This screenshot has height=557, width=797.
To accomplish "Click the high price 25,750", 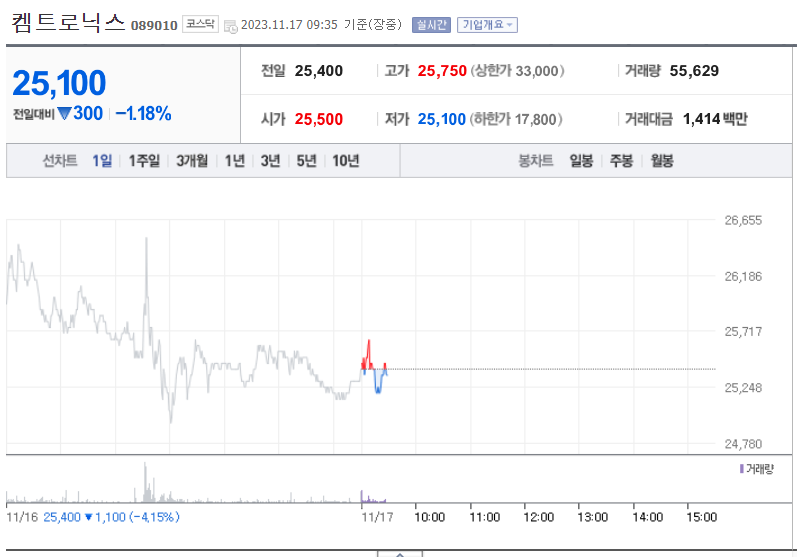I will tap(442, 71).
